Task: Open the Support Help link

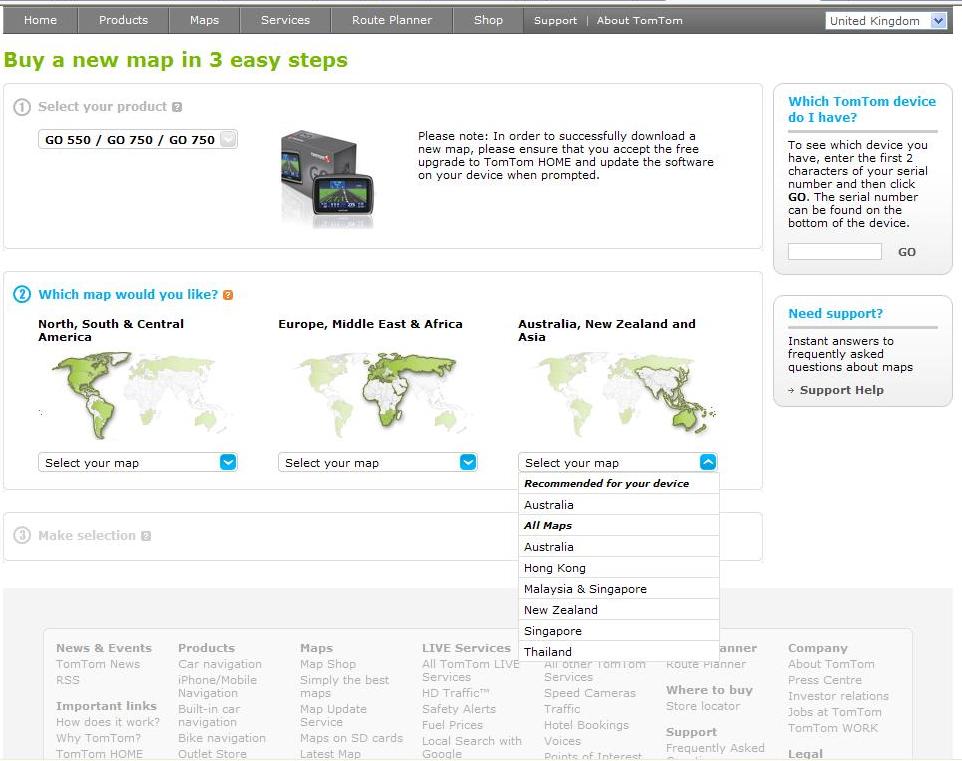Action: pyautogui.click(x=842, y=390)
